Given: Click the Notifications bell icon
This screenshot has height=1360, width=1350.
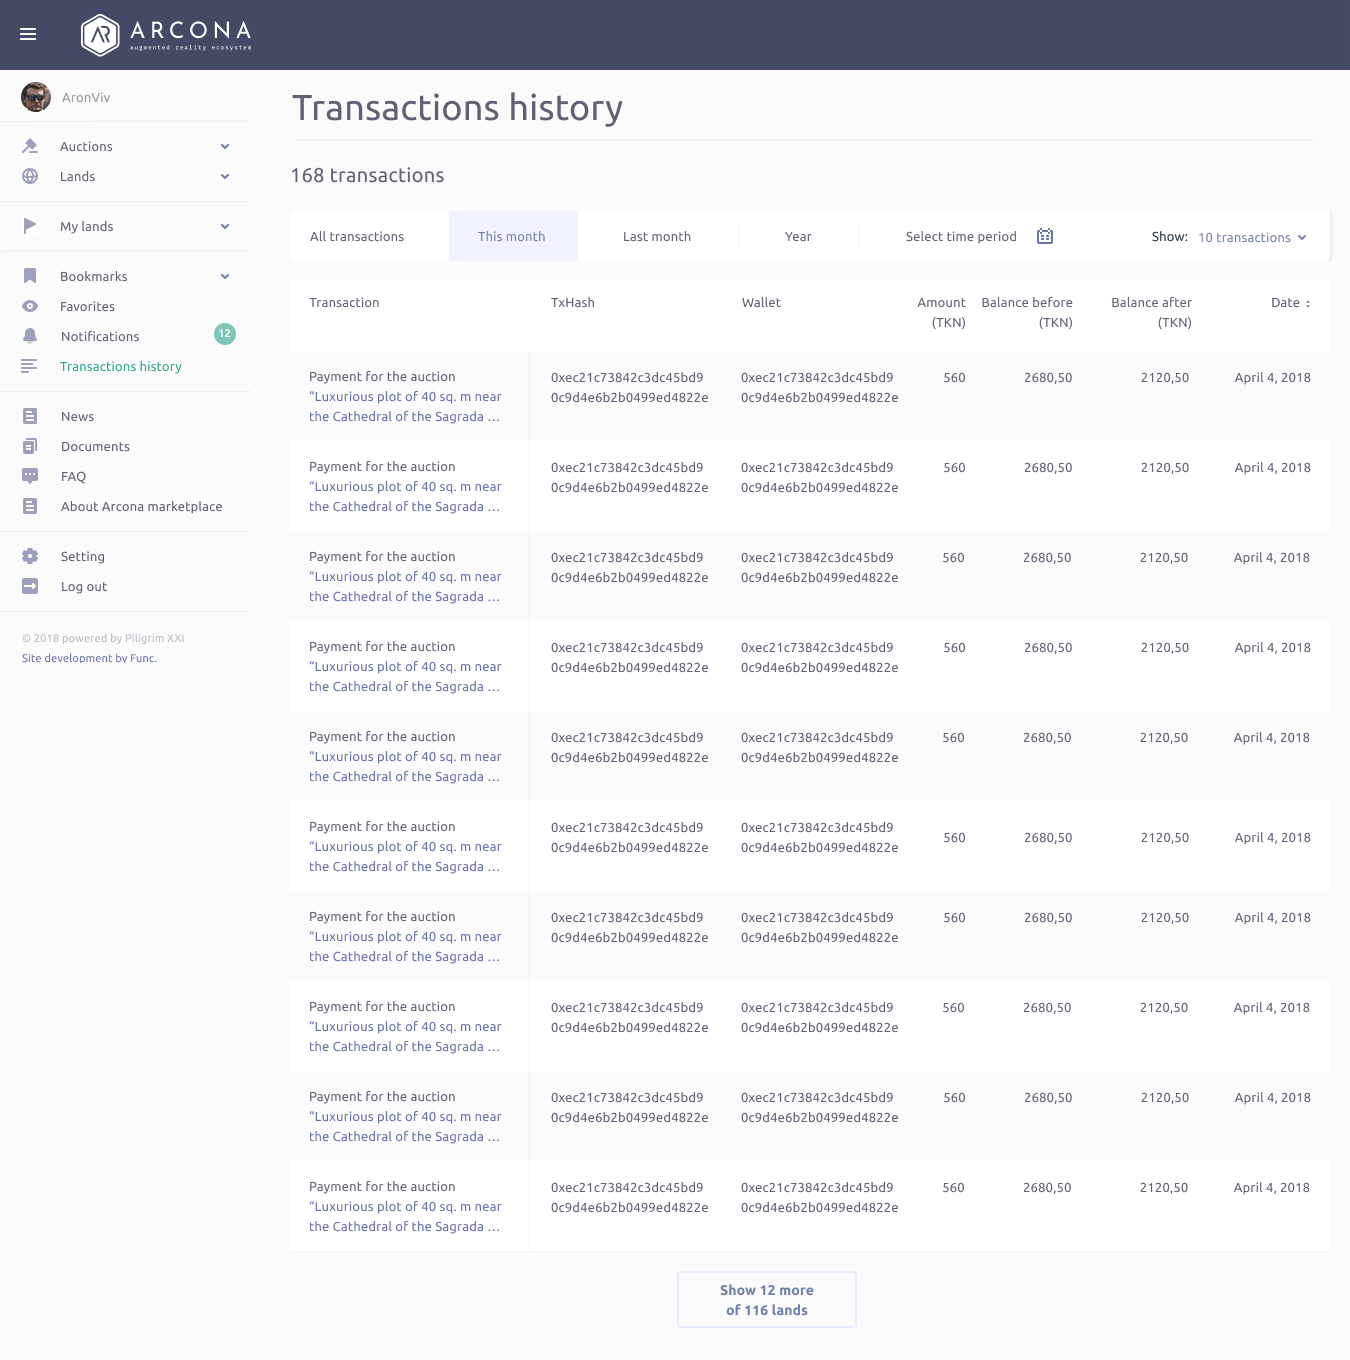Looking at the screenshot, I should coord(30,336).
